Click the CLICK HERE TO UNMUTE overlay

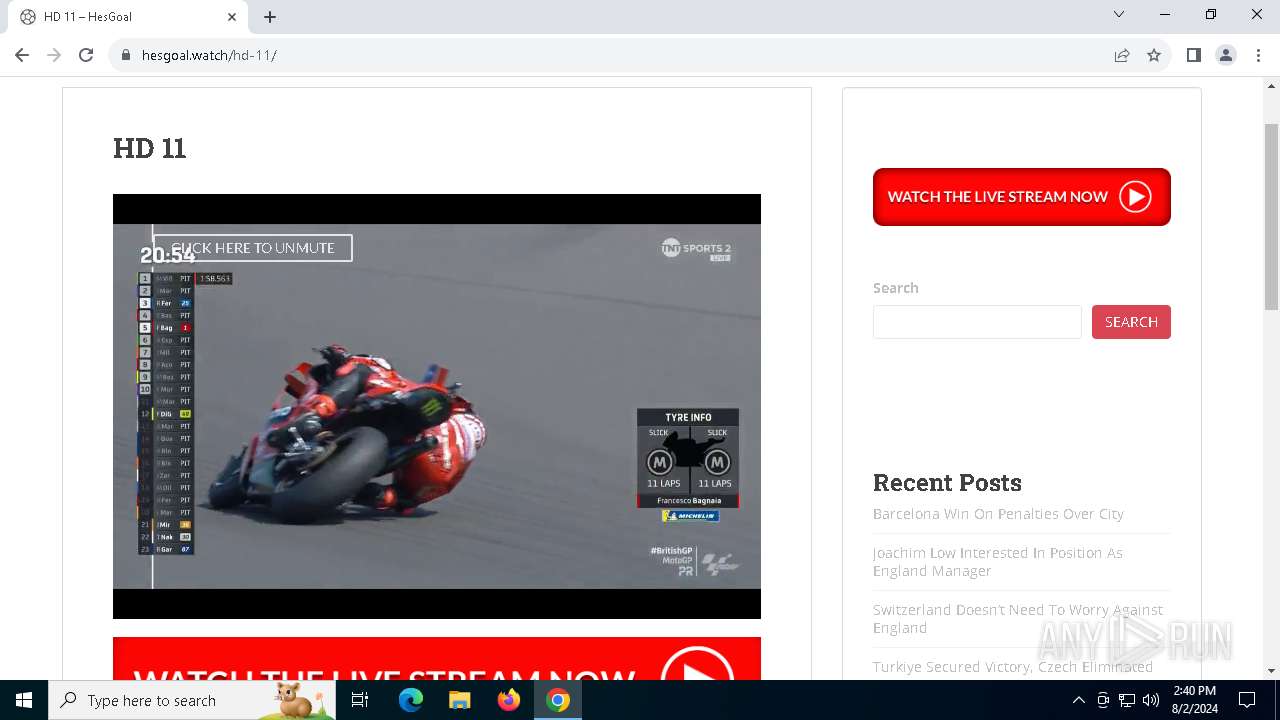[252, 248]
